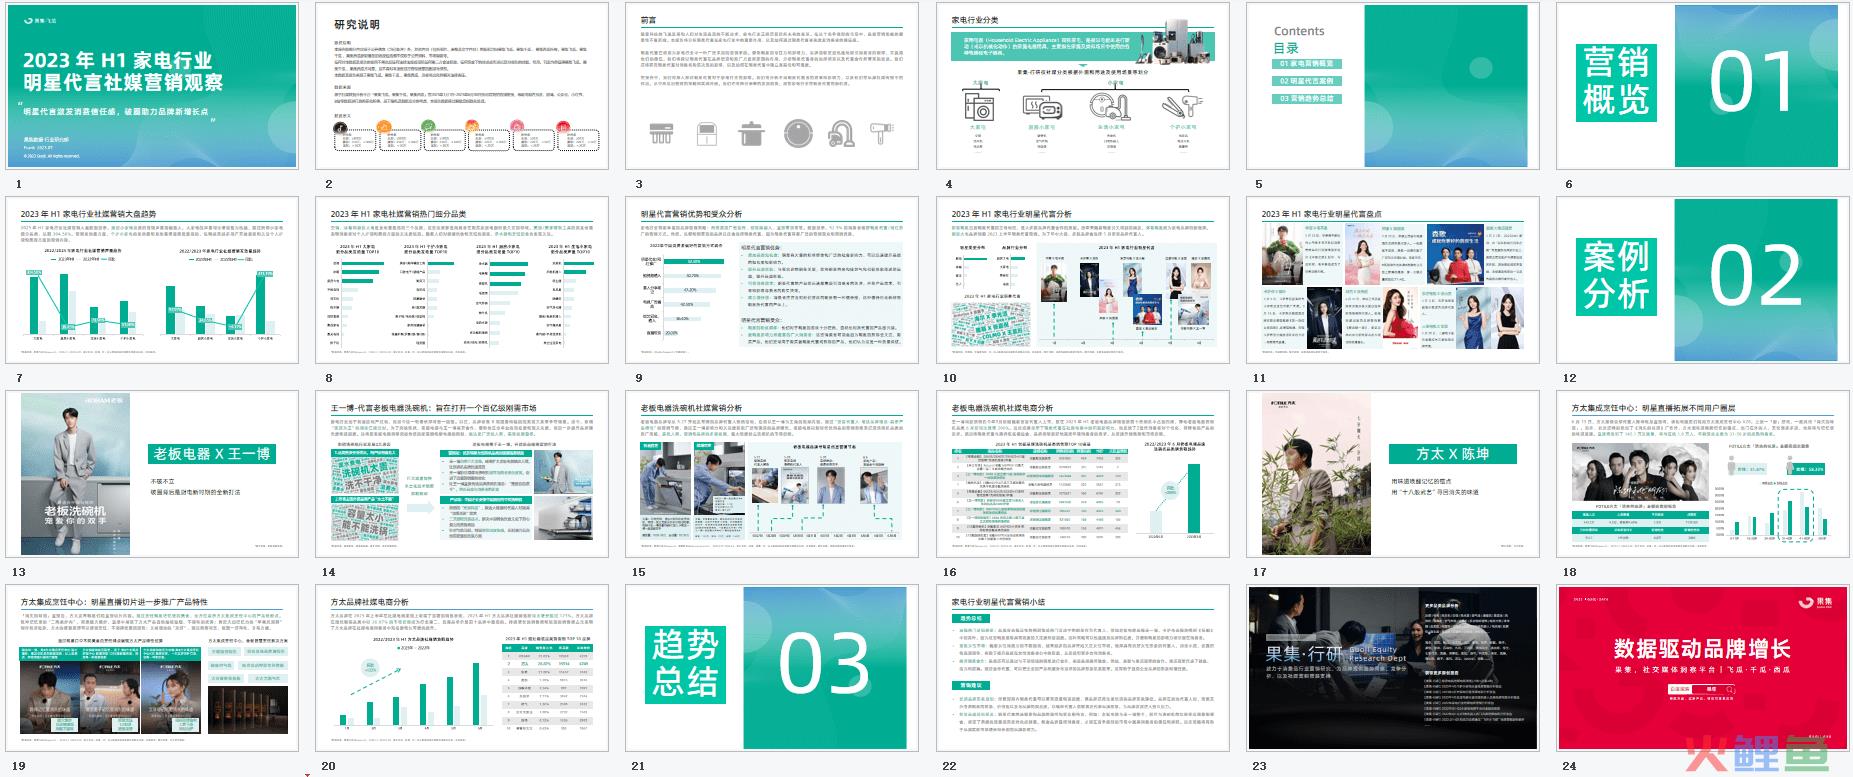The width and height of the screenshot is (1853, 777).
Task: Choose slide 10 家电行业明星代言分析
Action: (1083, 279)
